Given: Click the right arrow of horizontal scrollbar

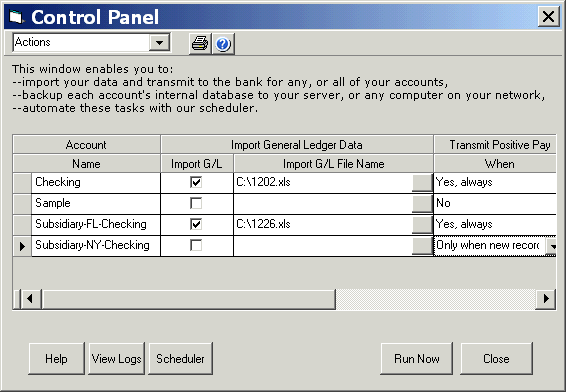Looking at the screenshot, I should coord(545,299).
